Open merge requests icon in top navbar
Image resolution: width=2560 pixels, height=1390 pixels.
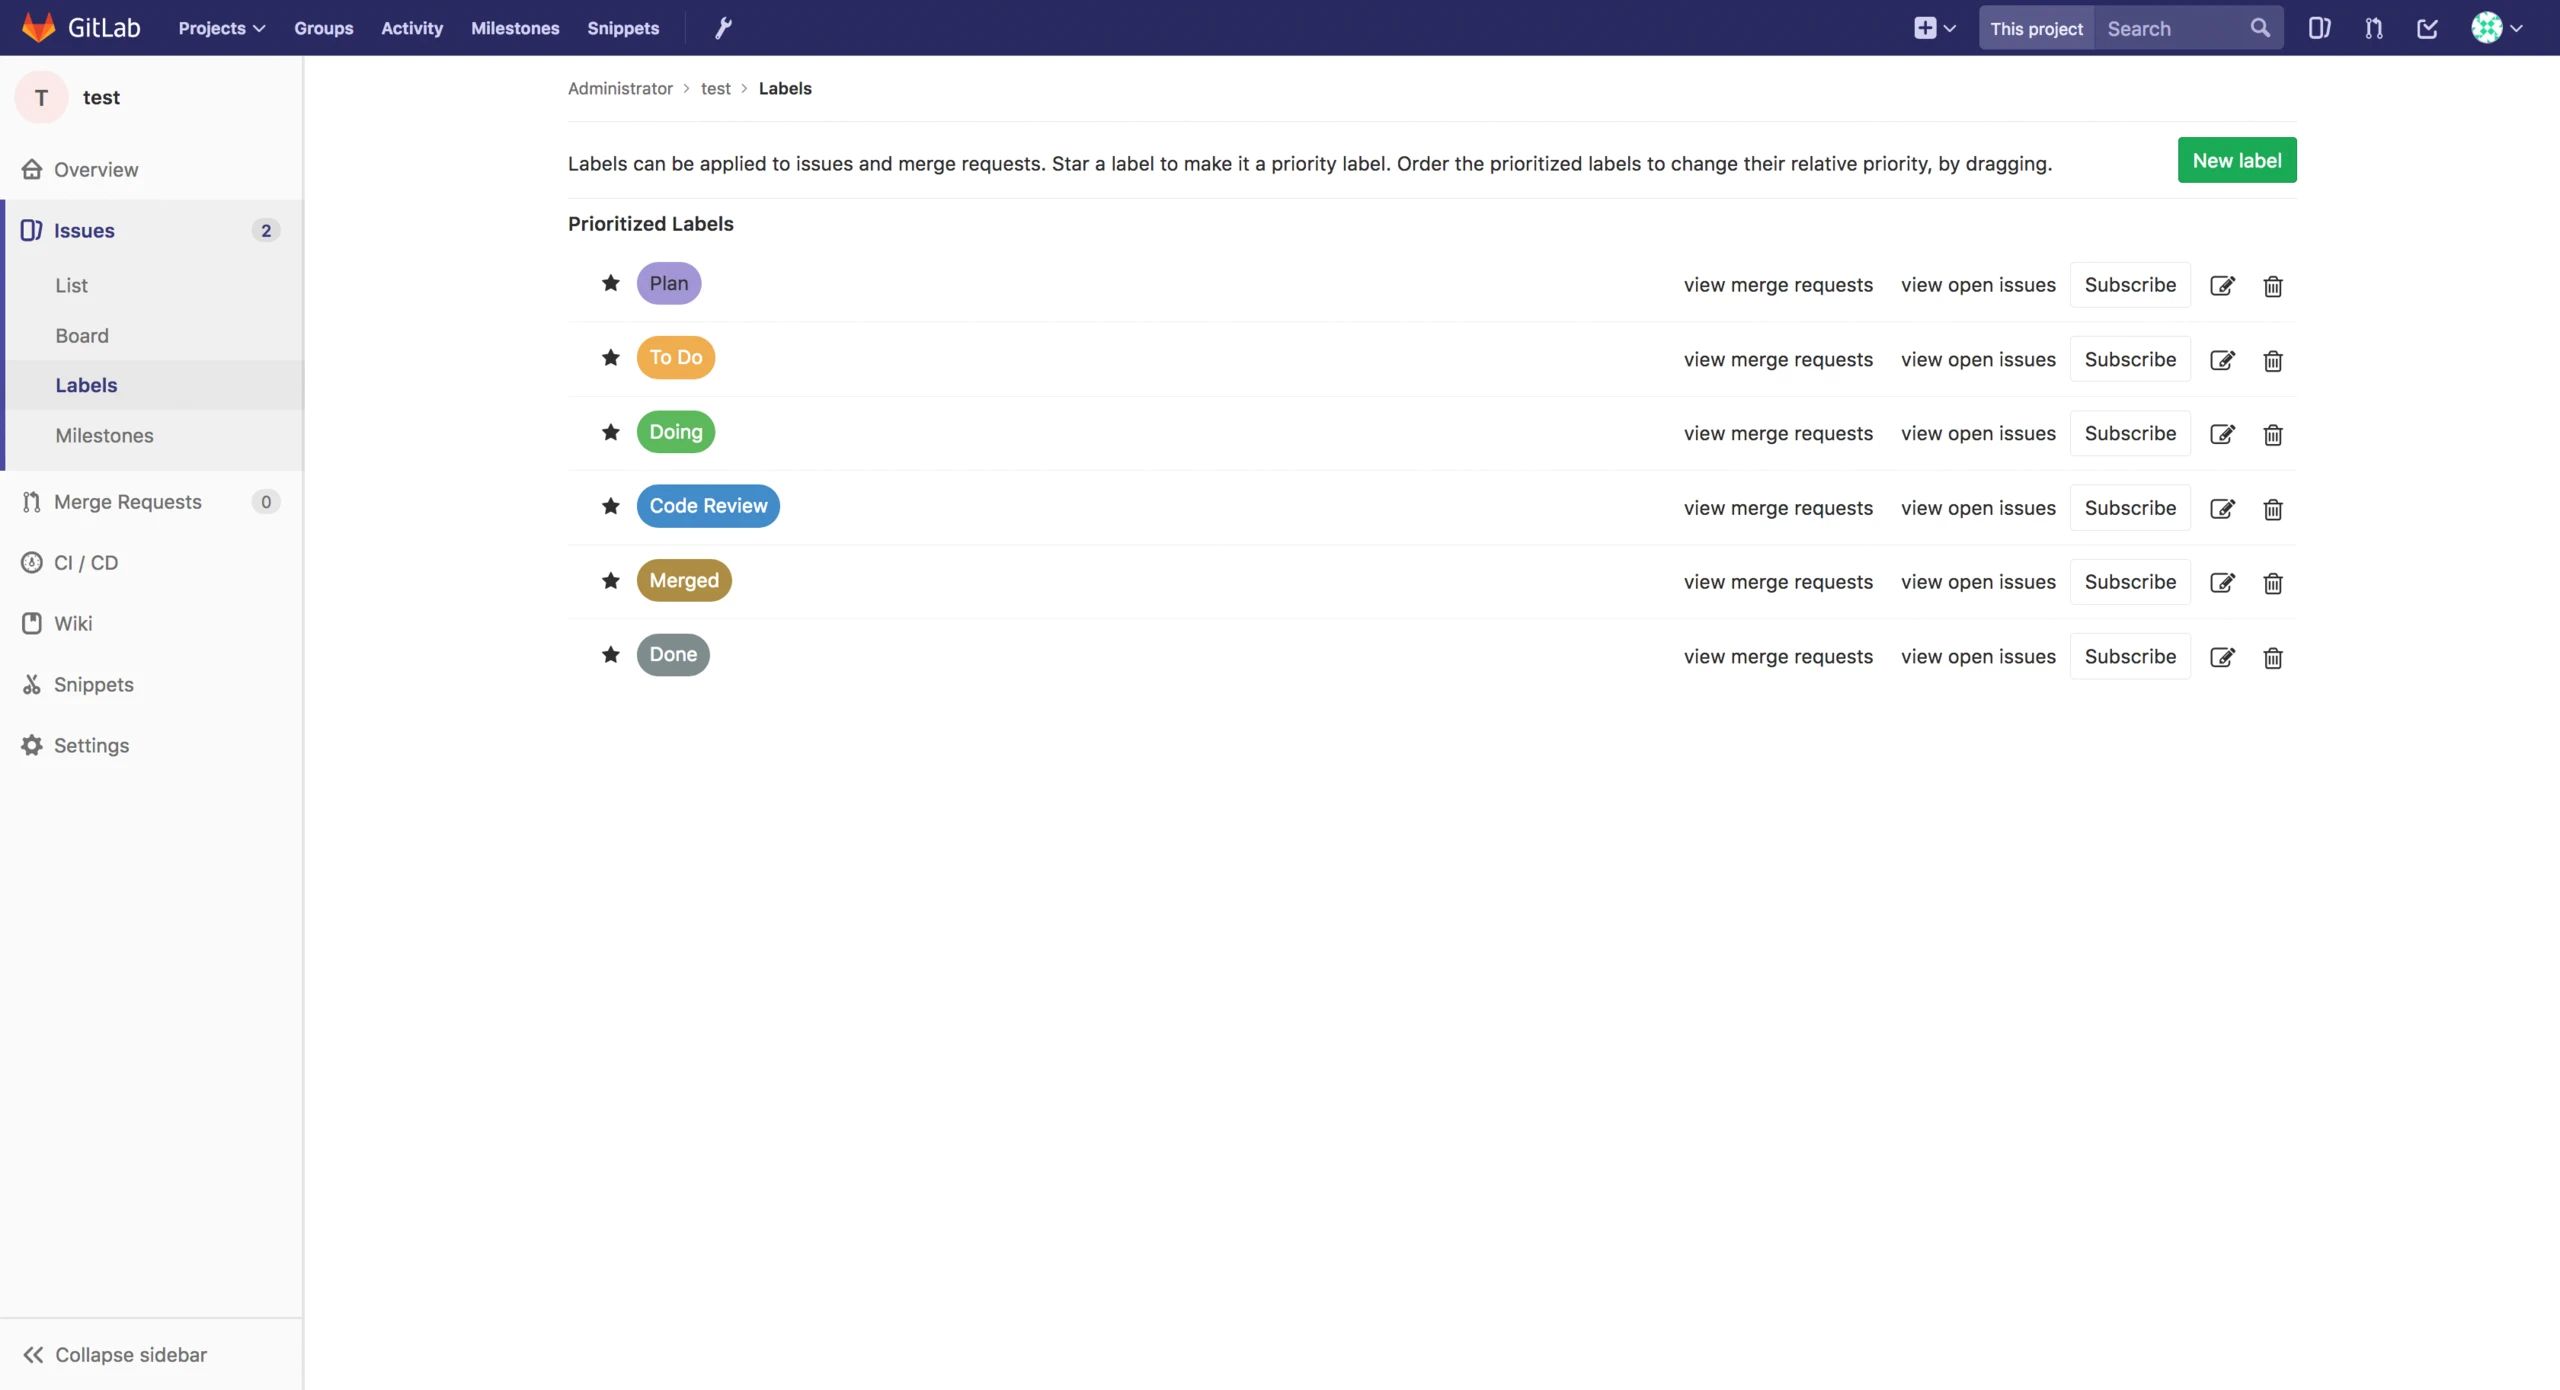(2373, 28)
